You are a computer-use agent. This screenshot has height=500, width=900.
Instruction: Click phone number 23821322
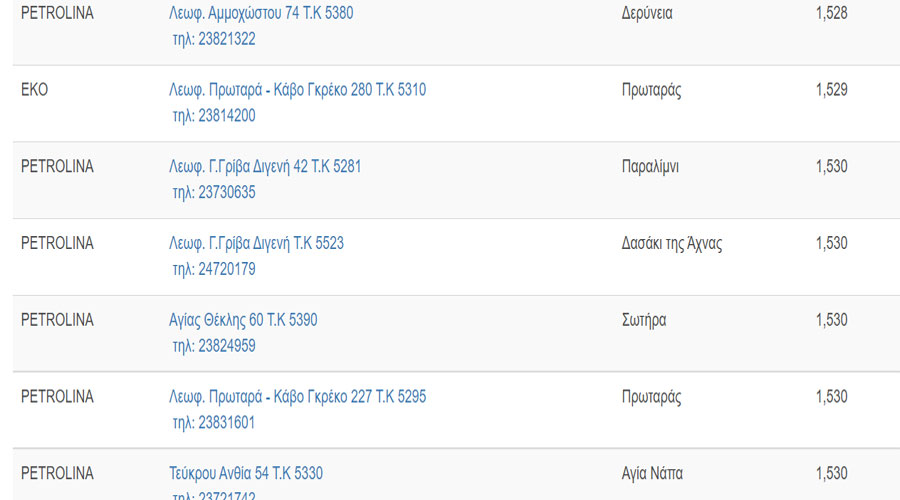click(x=213, y=39)
